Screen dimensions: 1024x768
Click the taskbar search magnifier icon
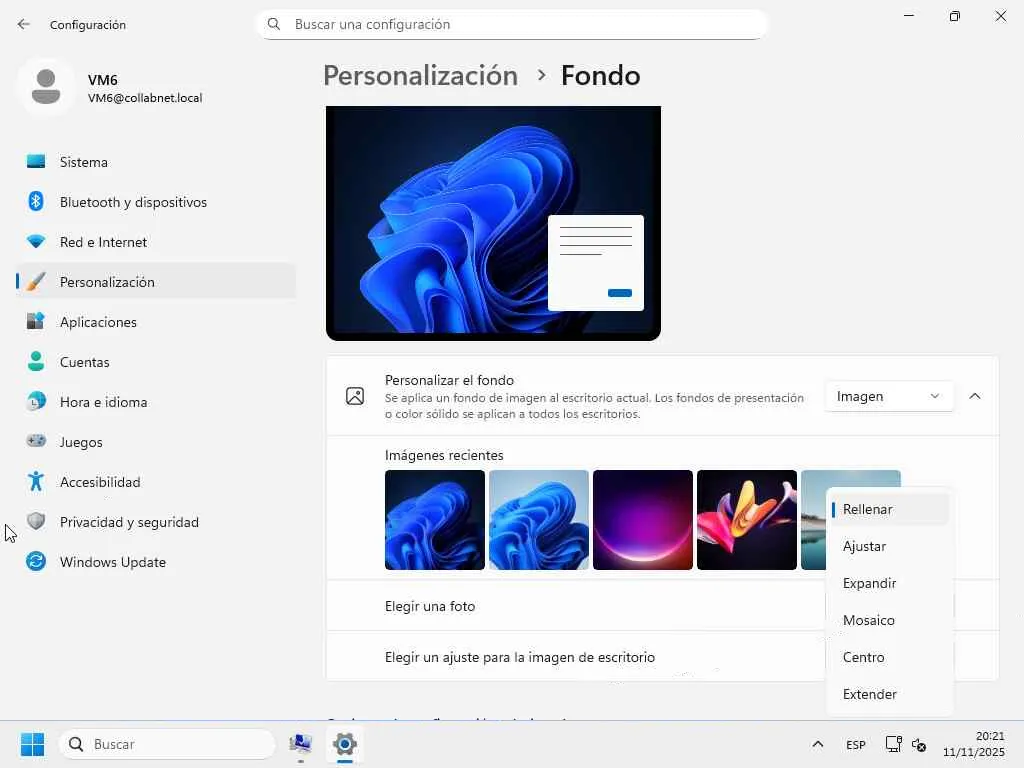(x=76, y=744)
